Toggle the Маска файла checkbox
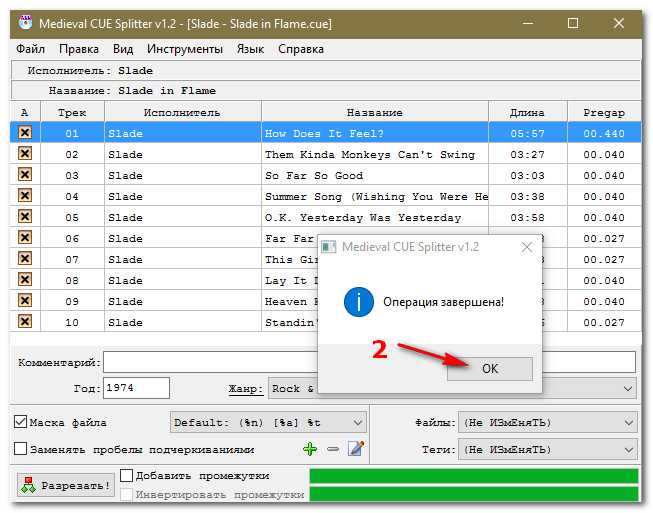 (x=20, y=422)
